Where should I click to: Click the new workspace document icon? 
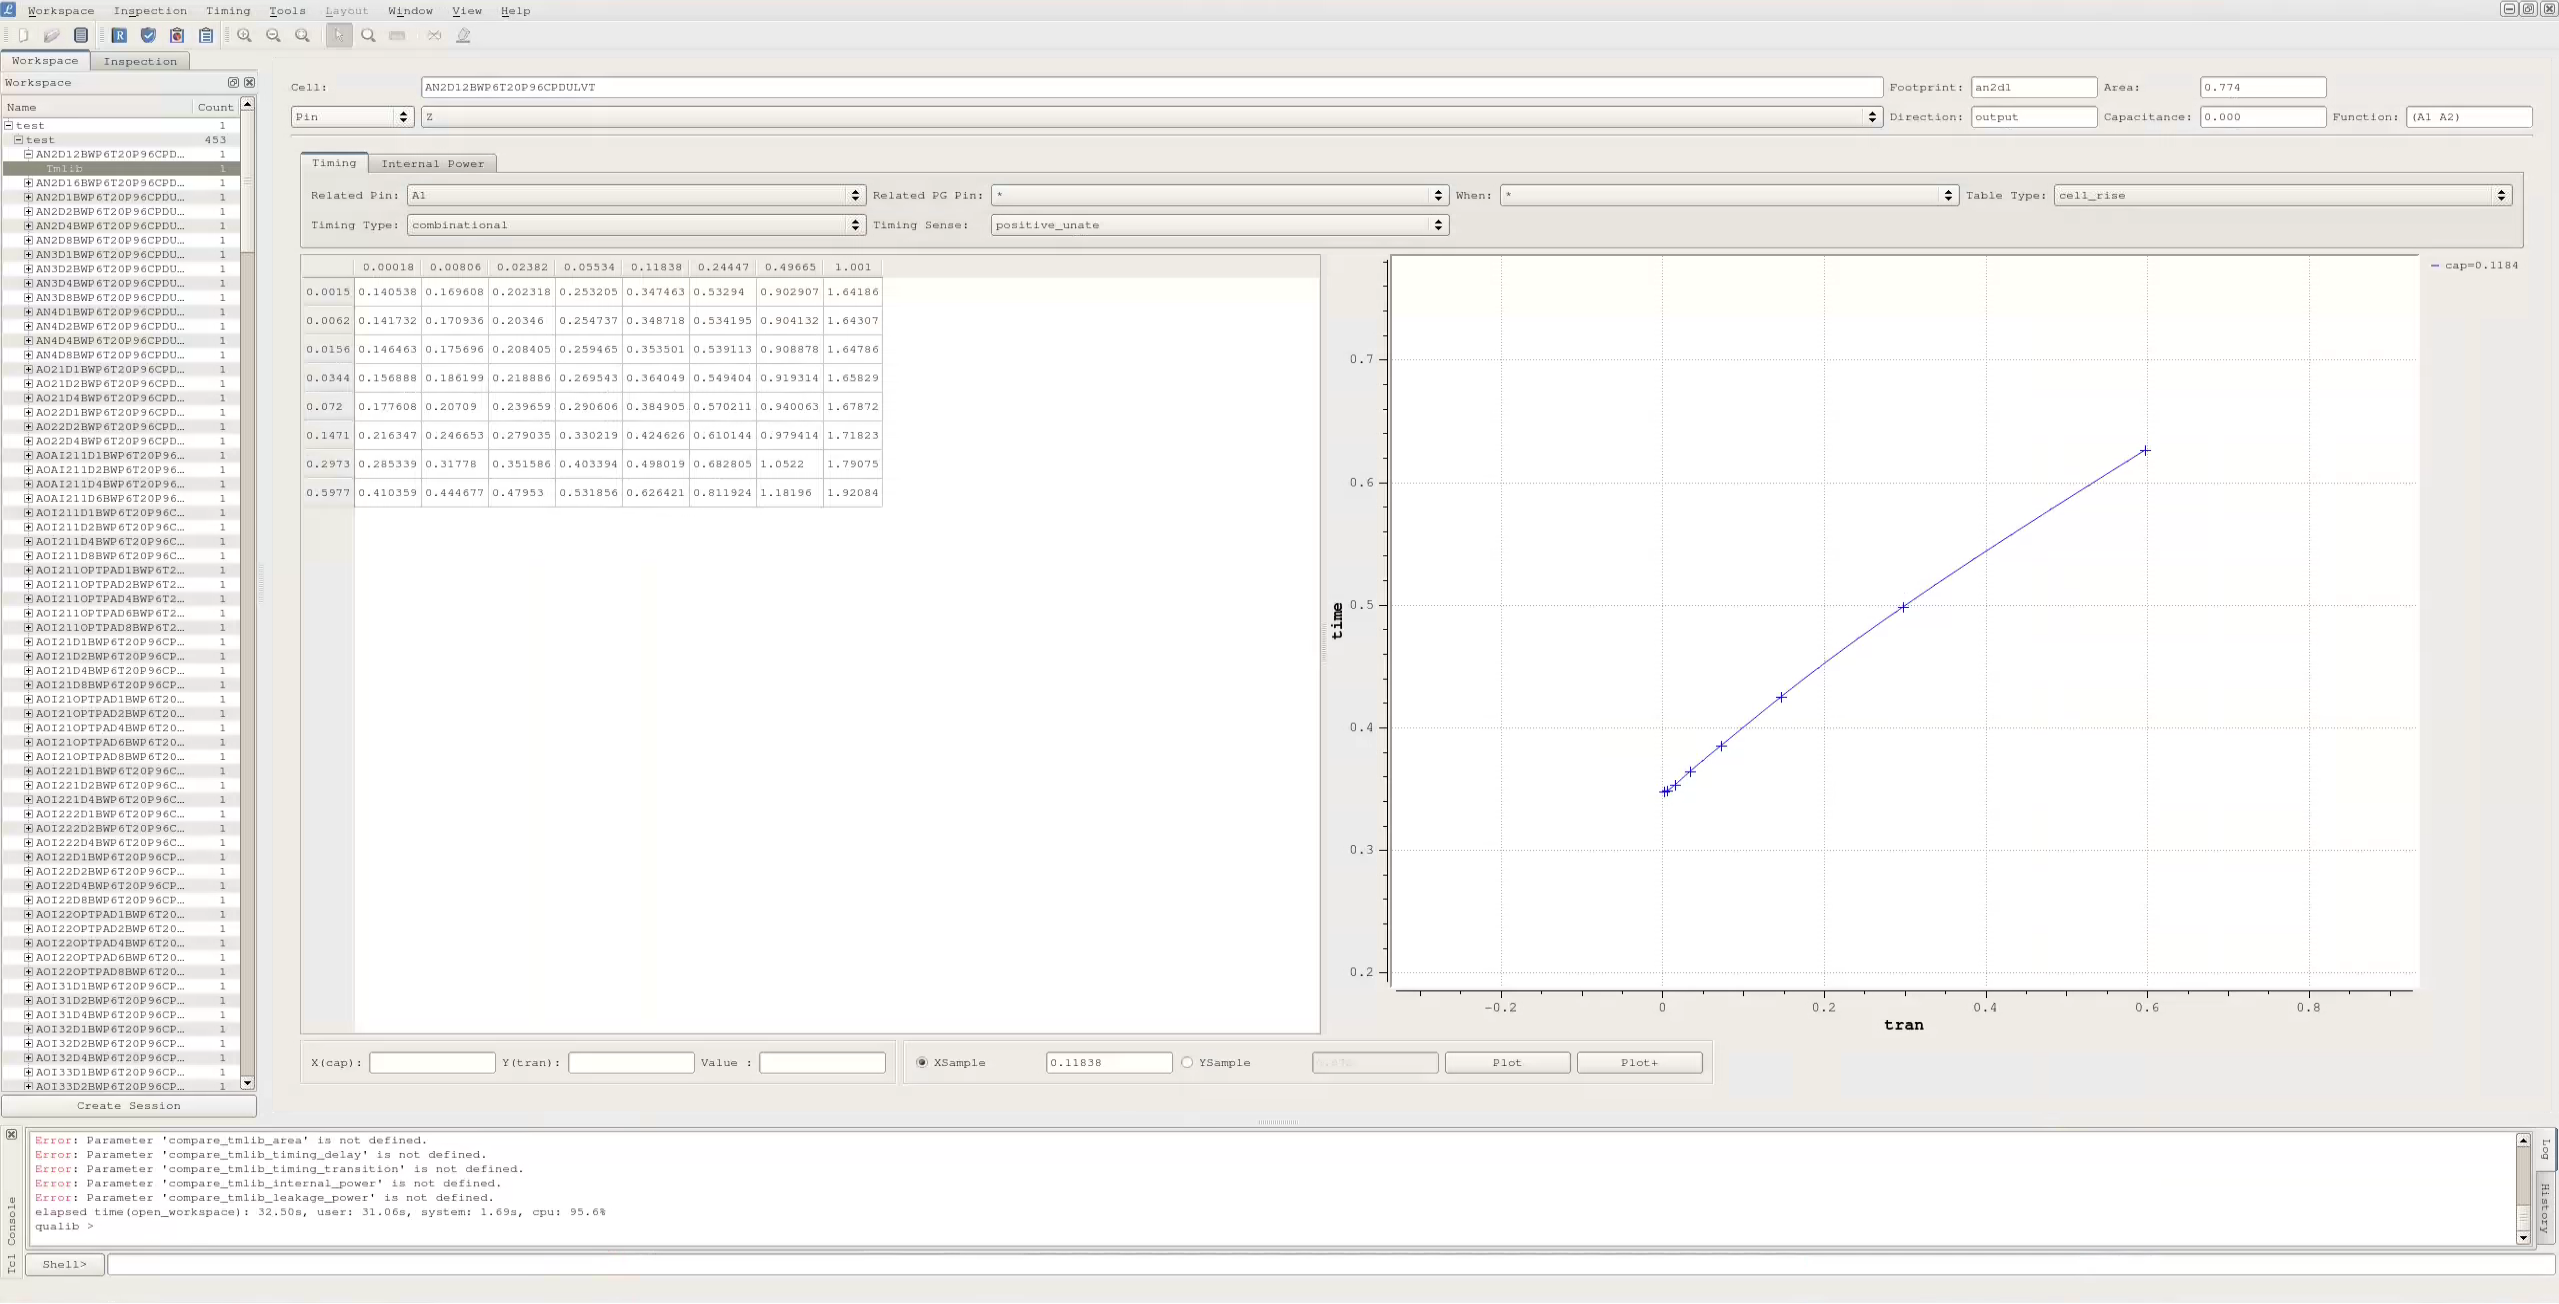23,35
